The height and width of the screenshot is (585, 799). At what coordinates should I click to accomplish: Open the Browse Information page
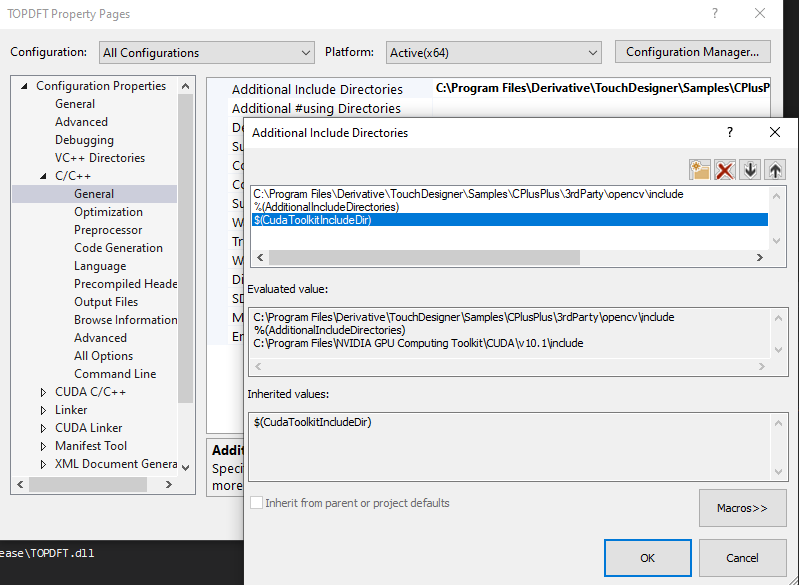[125, 320]
